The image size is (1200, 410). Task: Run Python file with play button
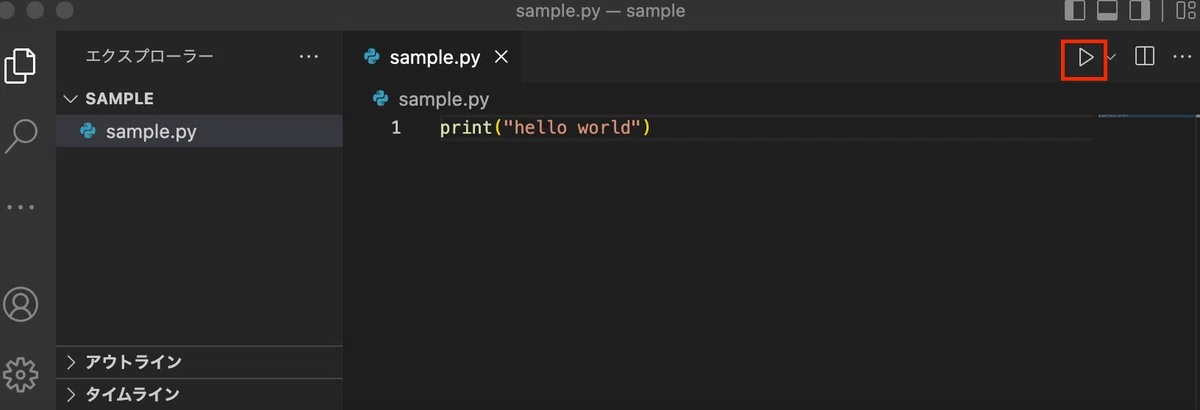tap(1085, 57)
